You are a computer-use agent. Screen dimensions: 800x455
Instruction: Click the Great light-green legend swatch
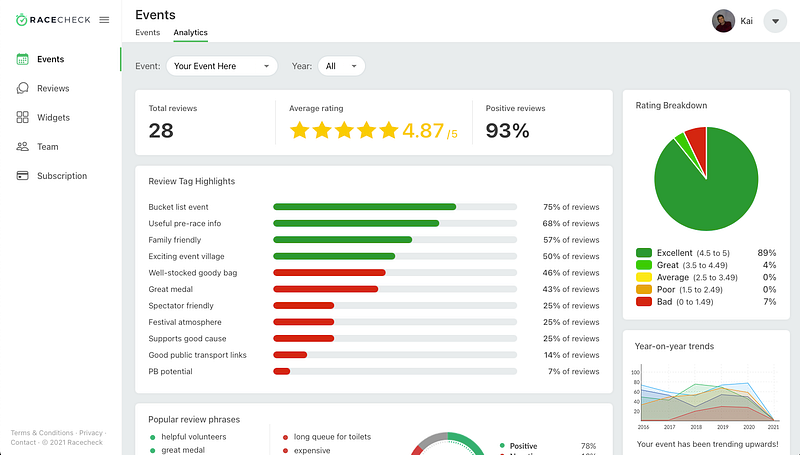click(x=644, y=265)
